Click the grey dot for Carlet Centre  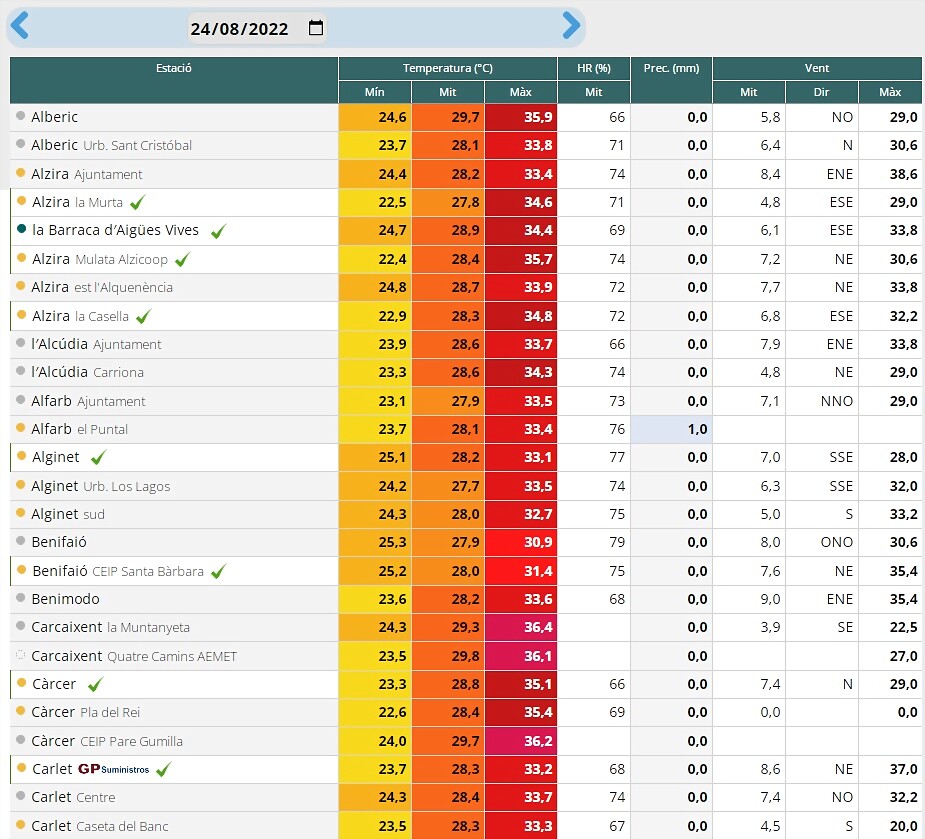coord(21,795)
